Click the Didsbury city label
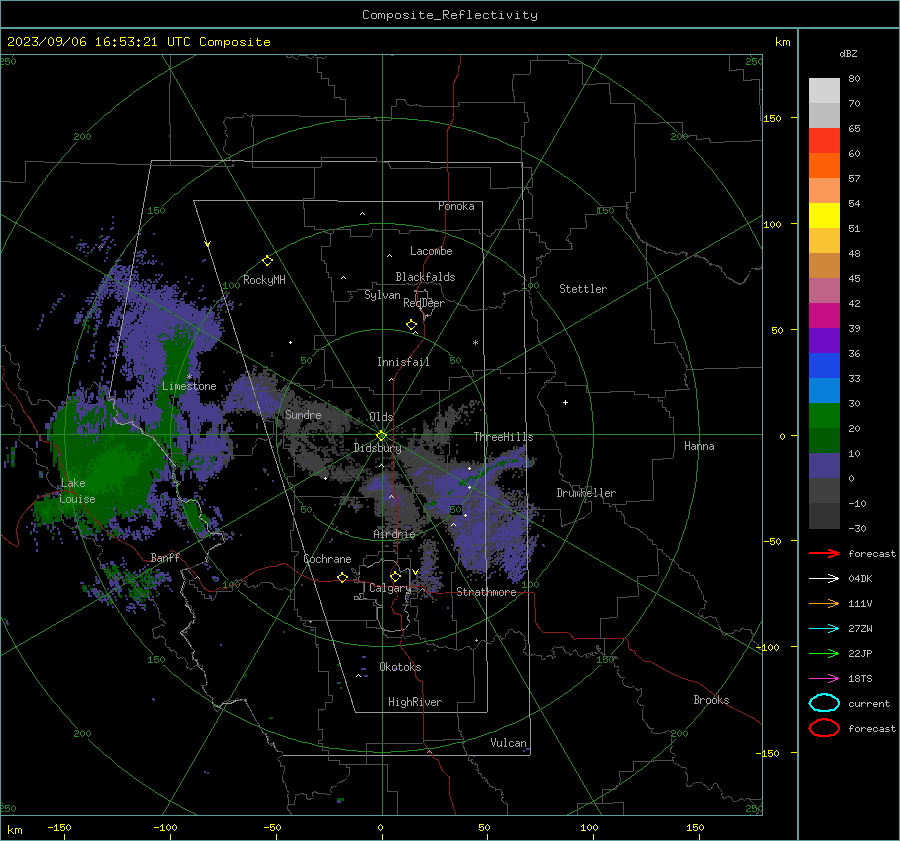 [377, 448]
